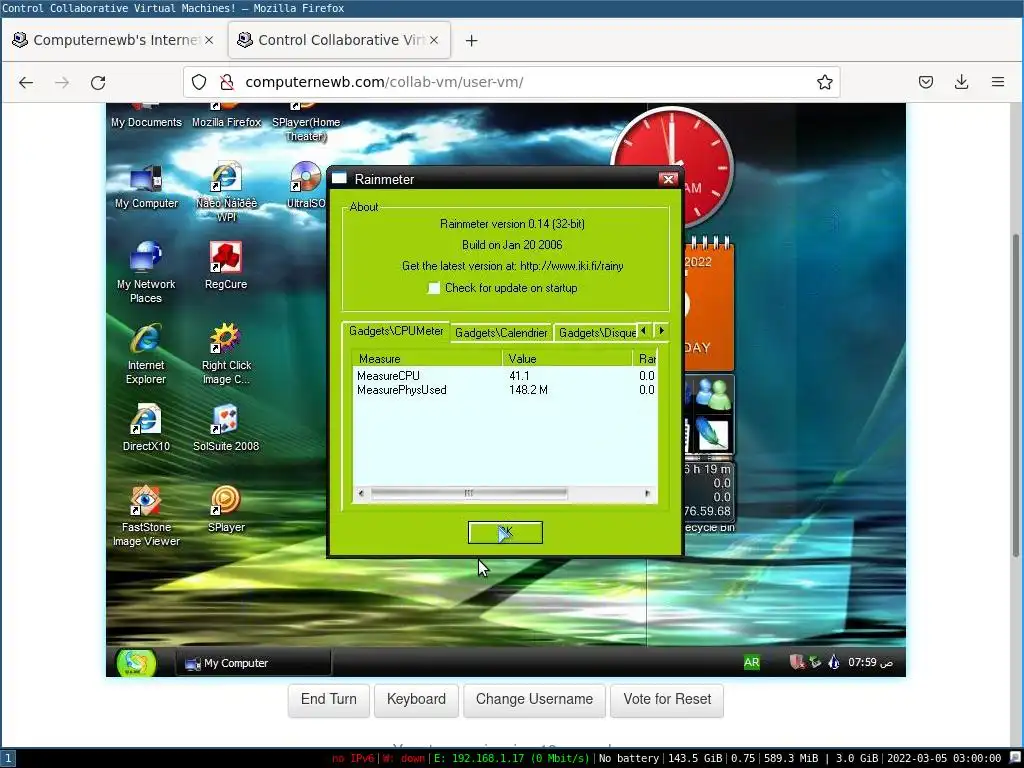
Task: Switch to the Gadgets\Disque tab
Action: 596,332
